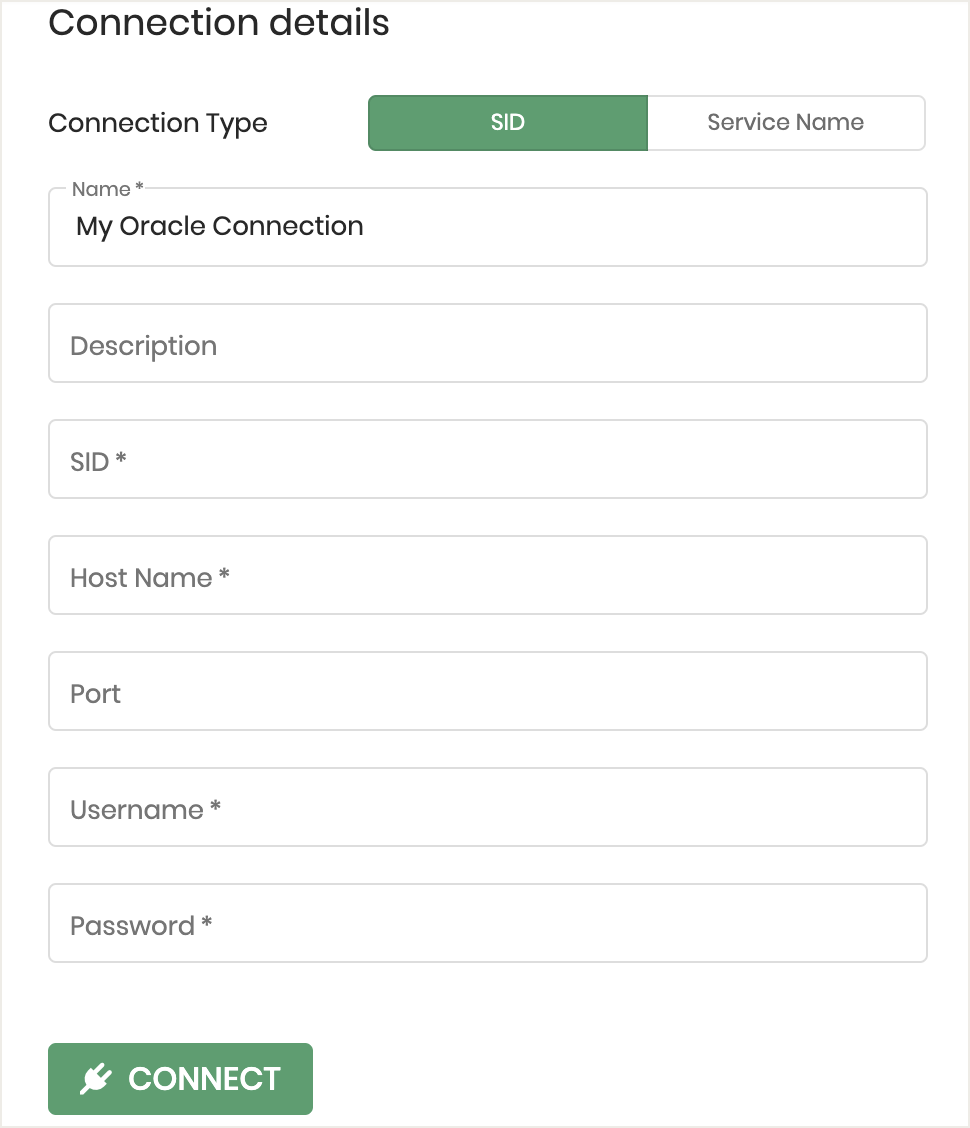970x1128 pixels.
Task: Click the Description placeholder text
Action: [x=143, y=347]
